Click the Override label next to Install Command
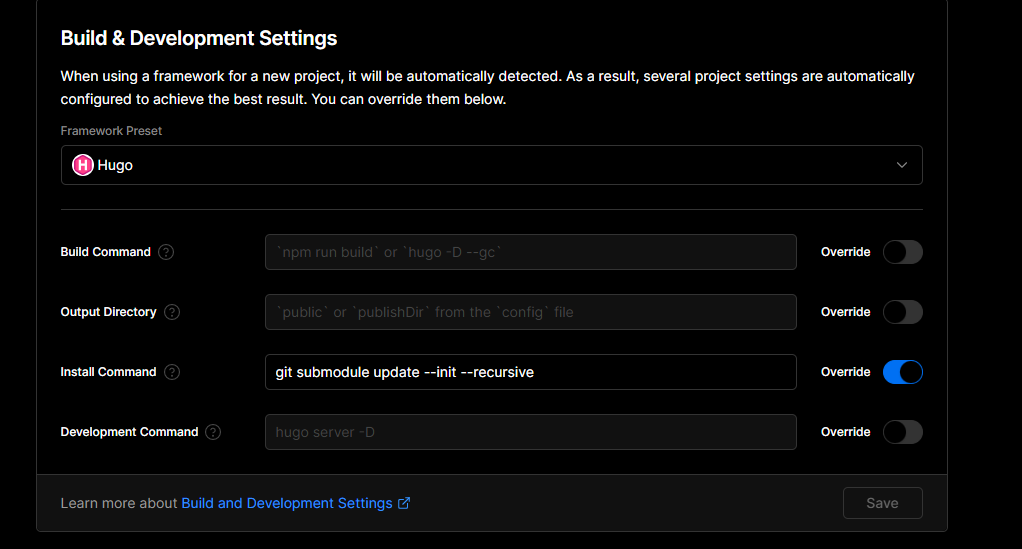 845,372
